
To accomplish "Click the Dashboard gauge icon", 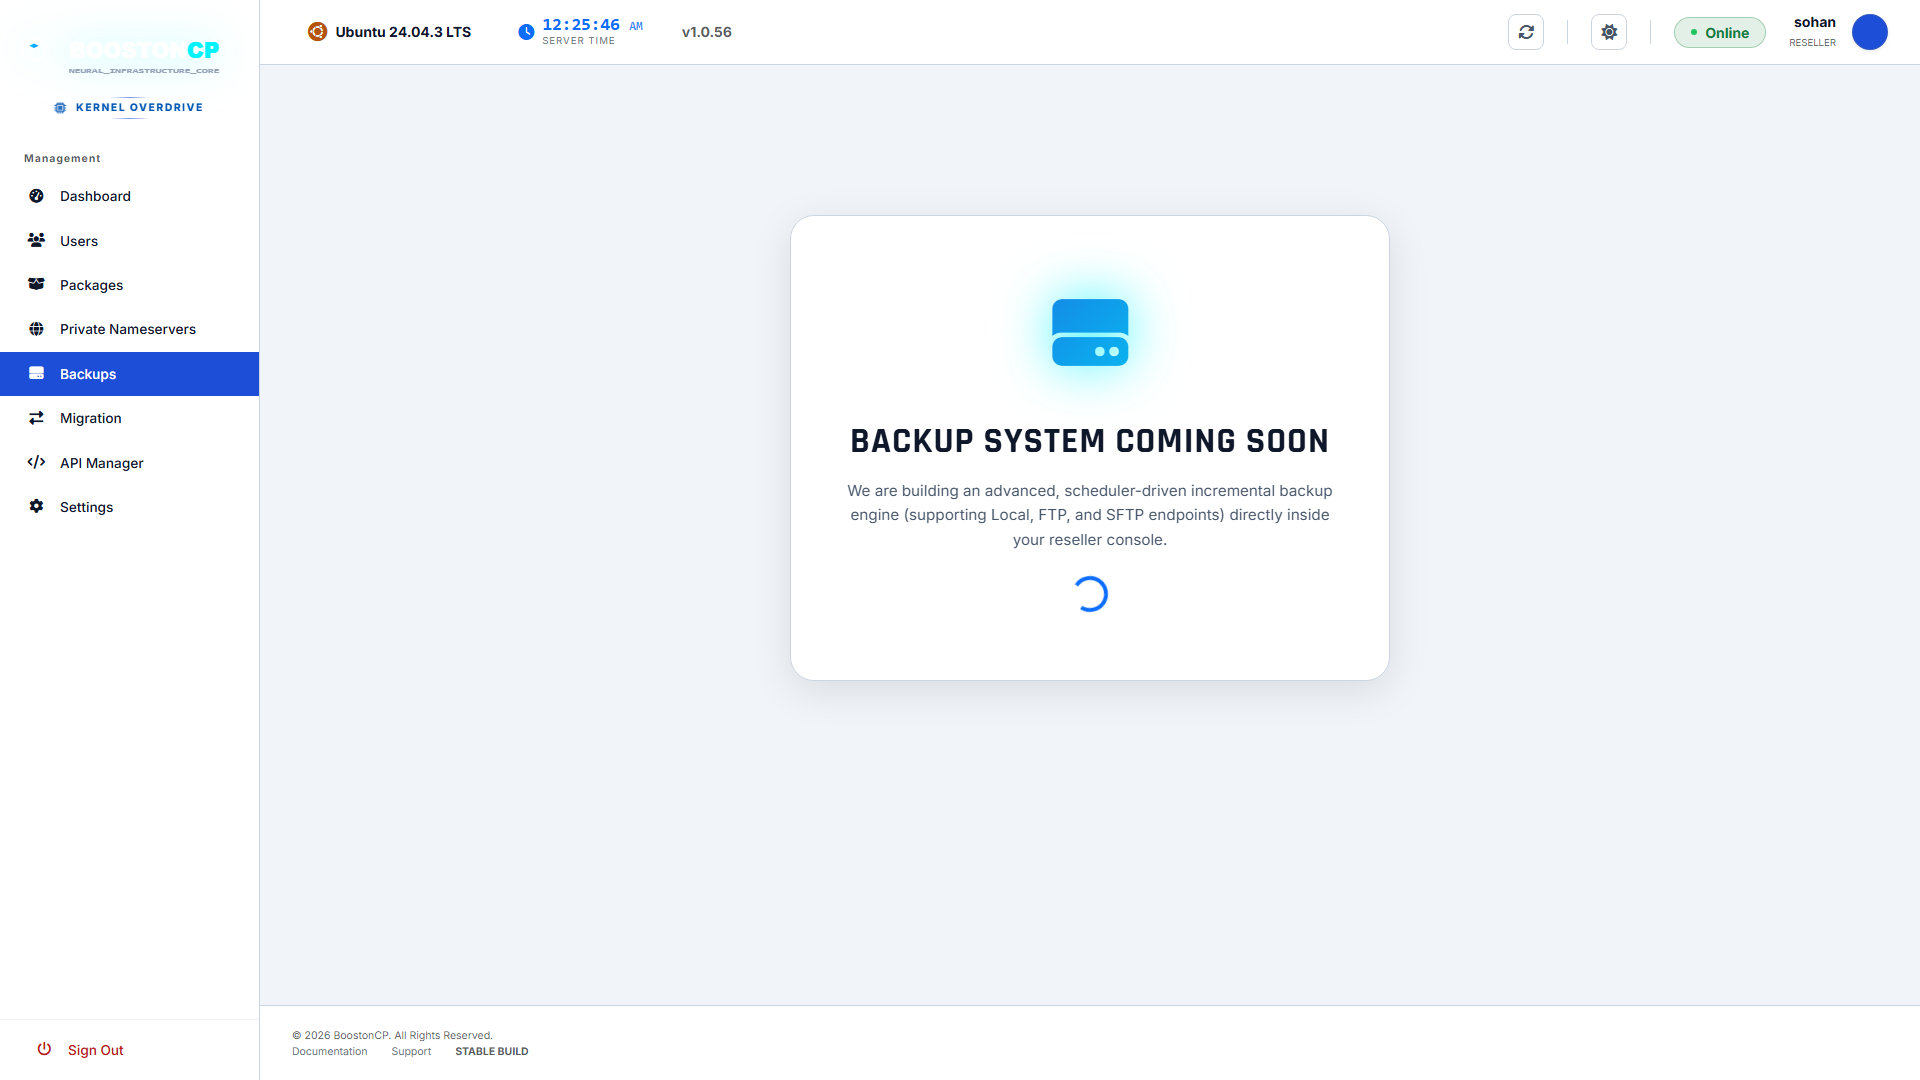I will point(36,196).
